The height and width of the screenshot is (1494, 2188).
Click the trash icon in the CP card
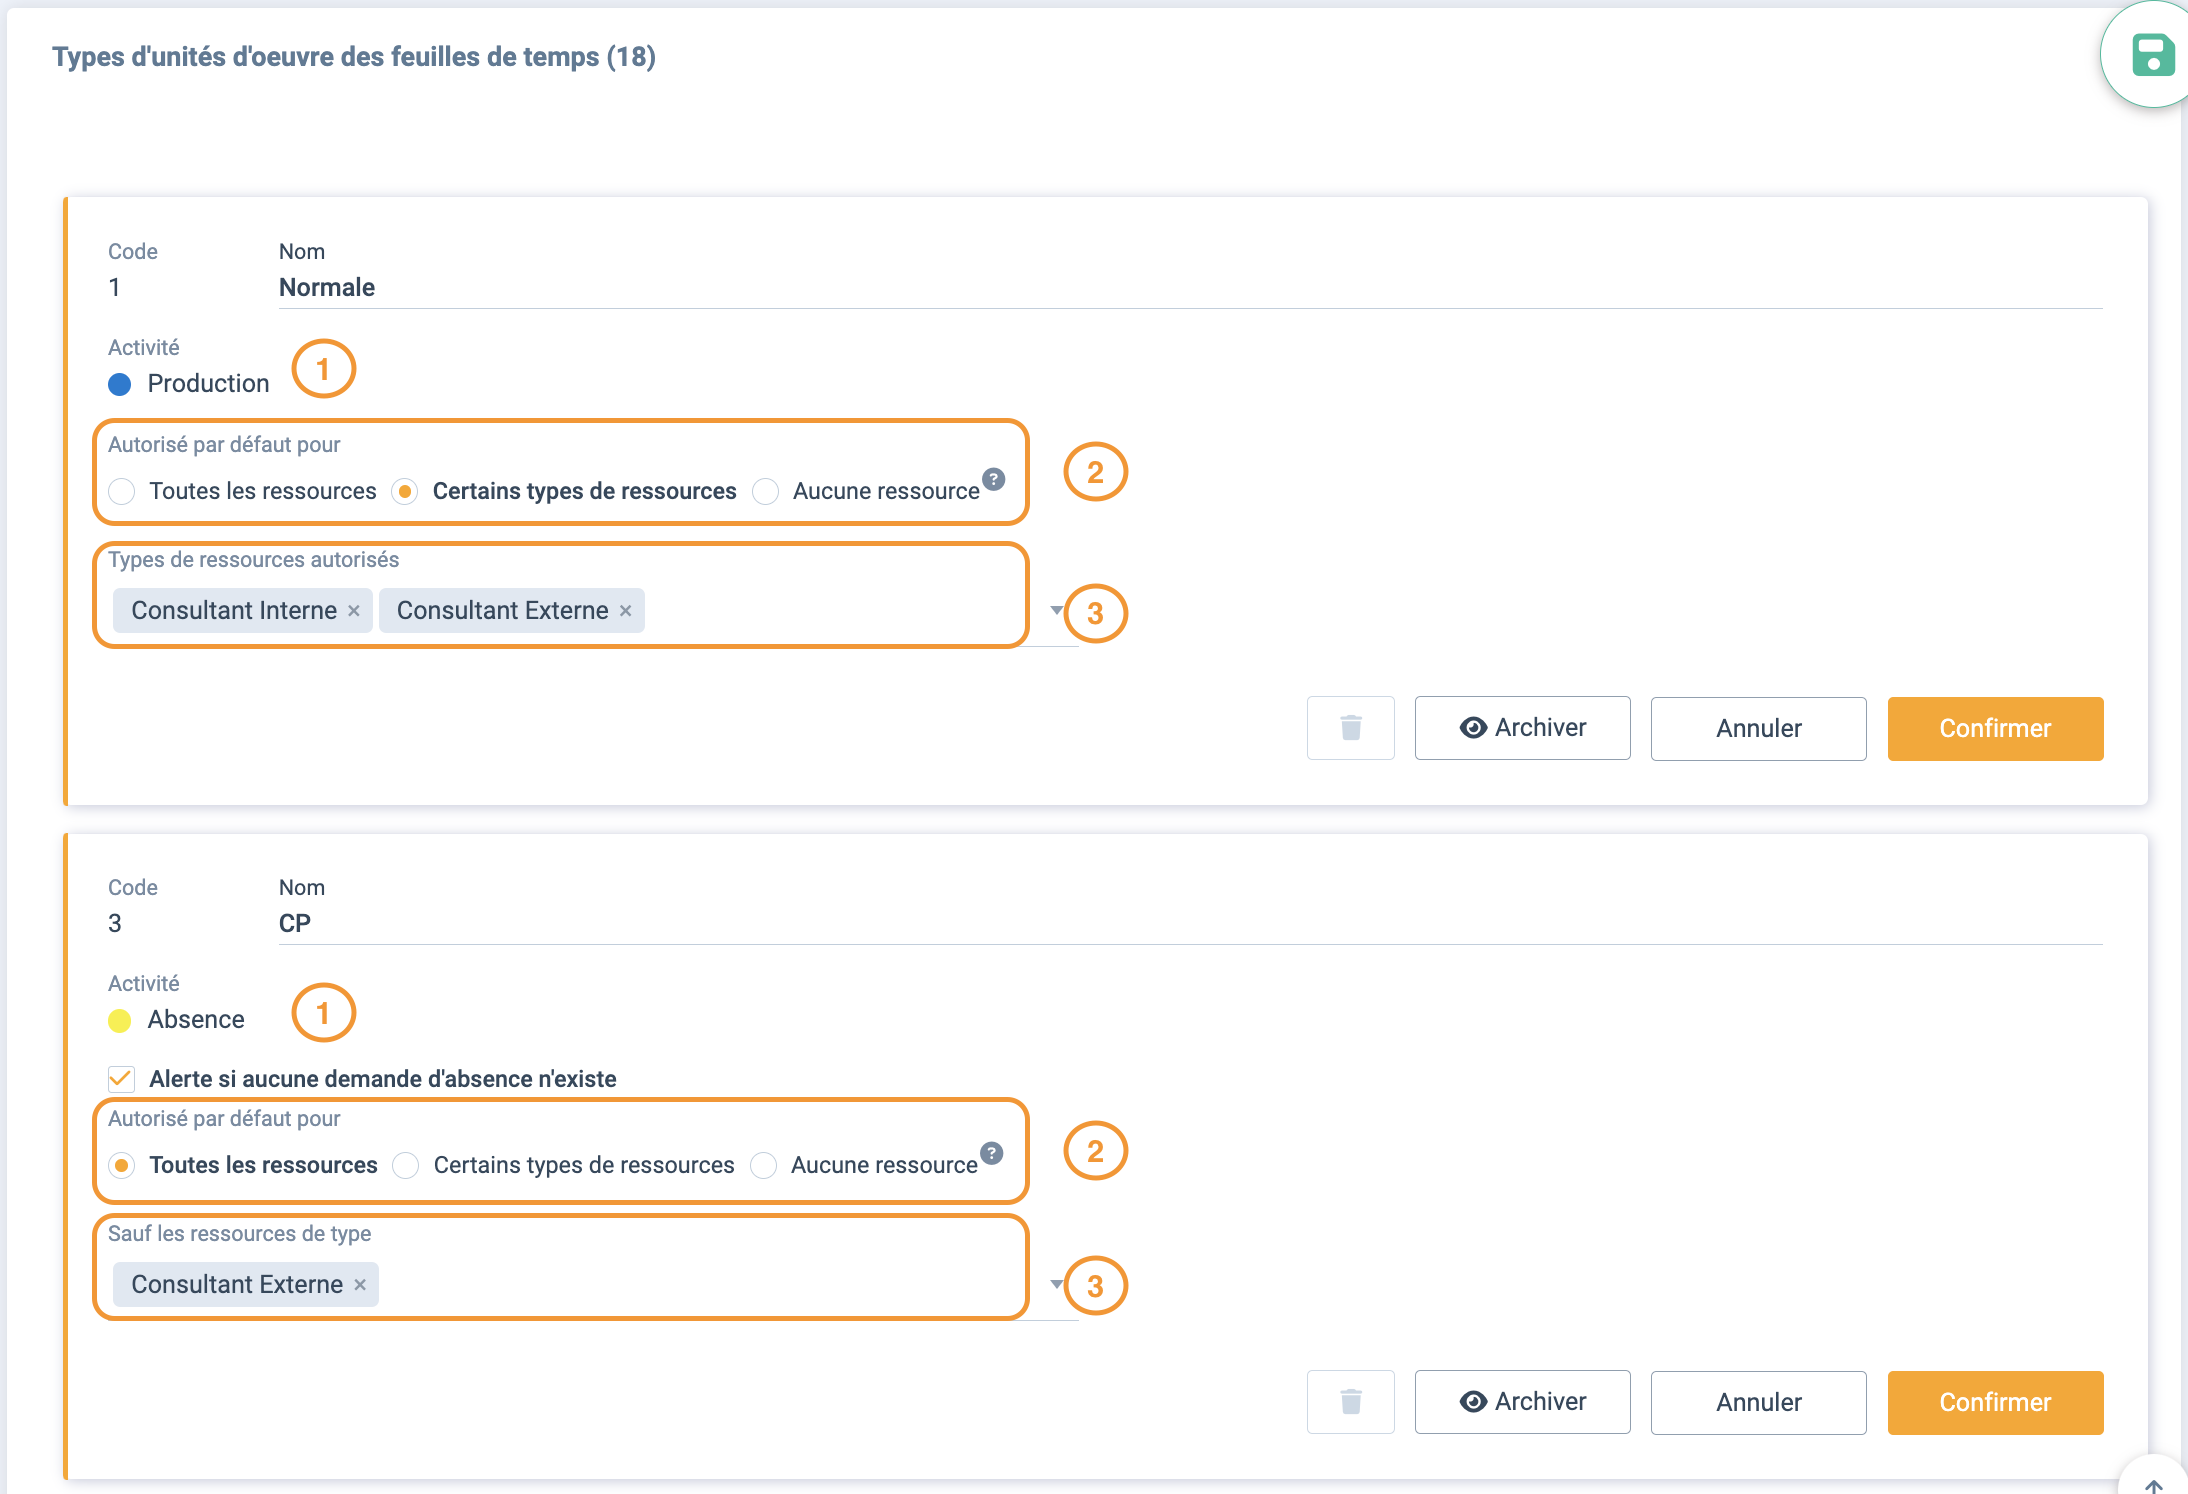[1350, 1402]
